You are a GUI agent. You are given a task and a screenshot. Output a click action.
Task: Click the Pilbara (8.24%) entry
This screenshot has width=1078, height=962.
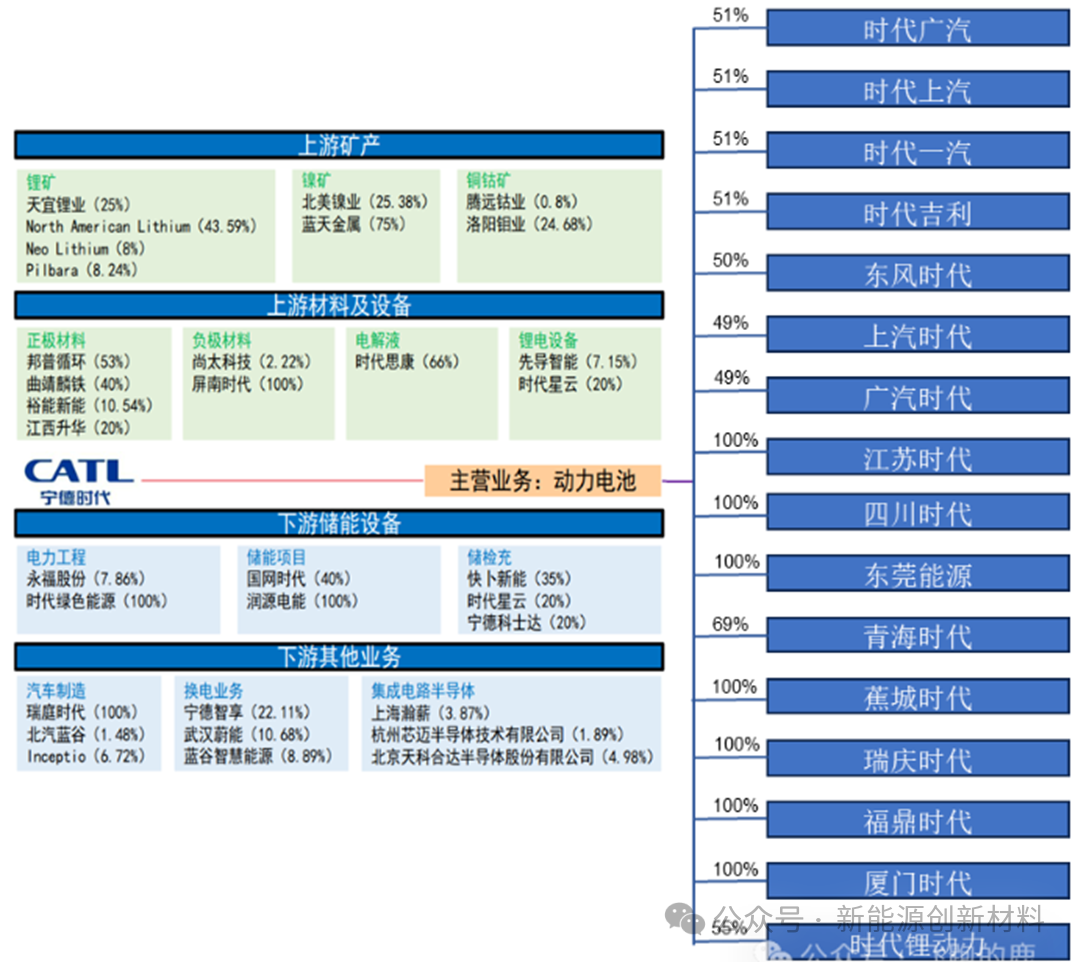(x=82, y=270)
